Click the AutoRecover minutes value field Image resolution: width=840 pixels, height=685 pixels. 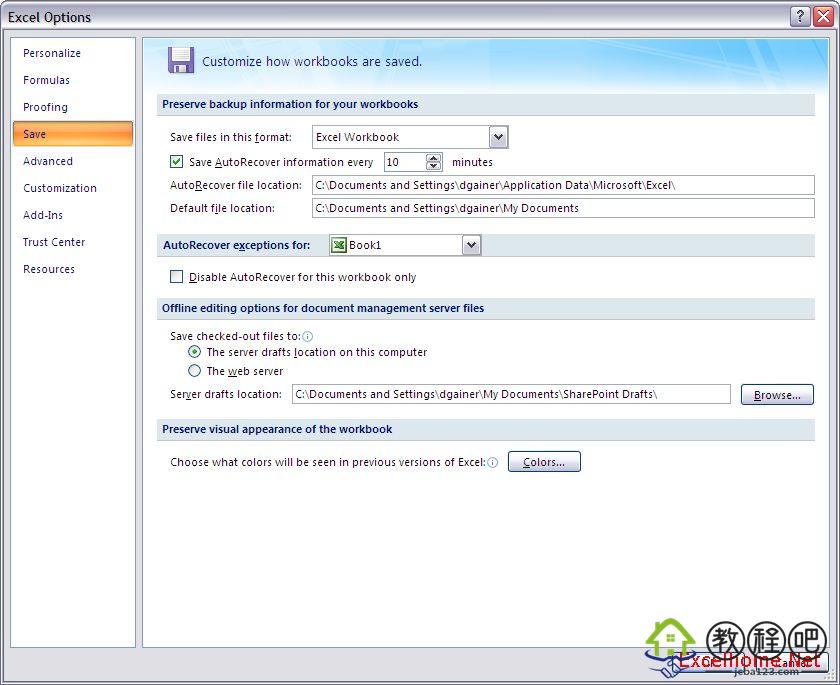tap(405, 162)
